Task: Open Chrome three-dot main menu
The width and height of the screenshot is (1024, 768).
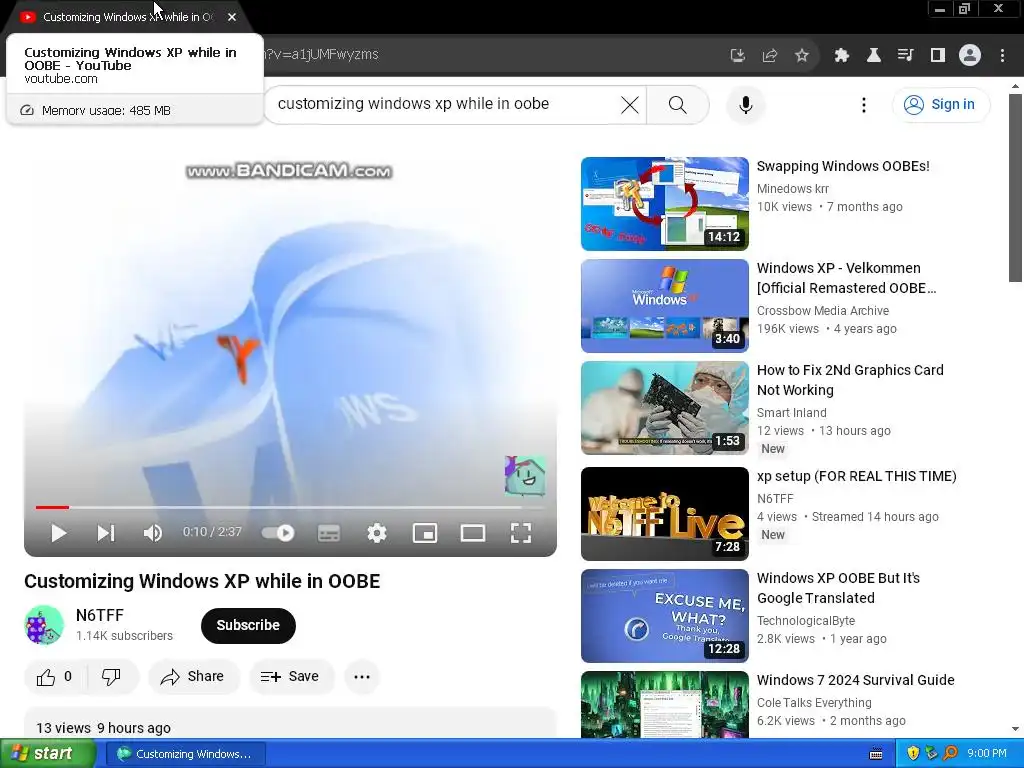Action: click(x=1002, y=56)
